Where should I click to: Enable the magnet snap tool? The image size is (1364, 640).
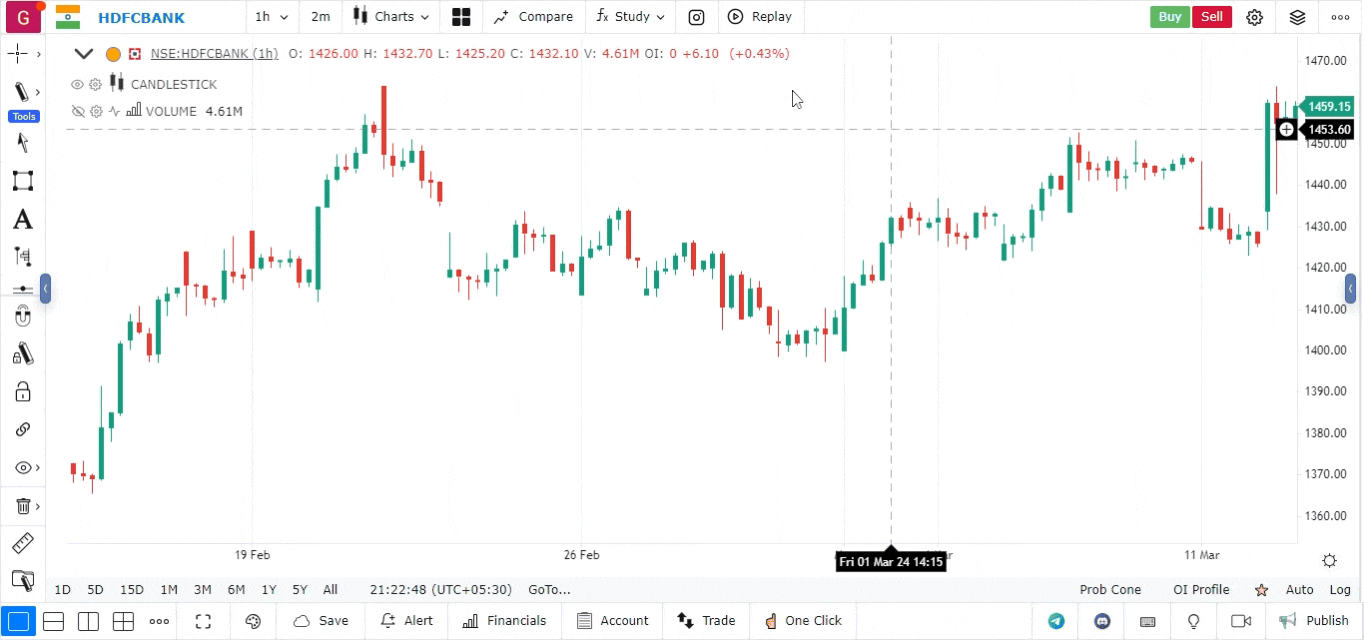click(22, 317)
